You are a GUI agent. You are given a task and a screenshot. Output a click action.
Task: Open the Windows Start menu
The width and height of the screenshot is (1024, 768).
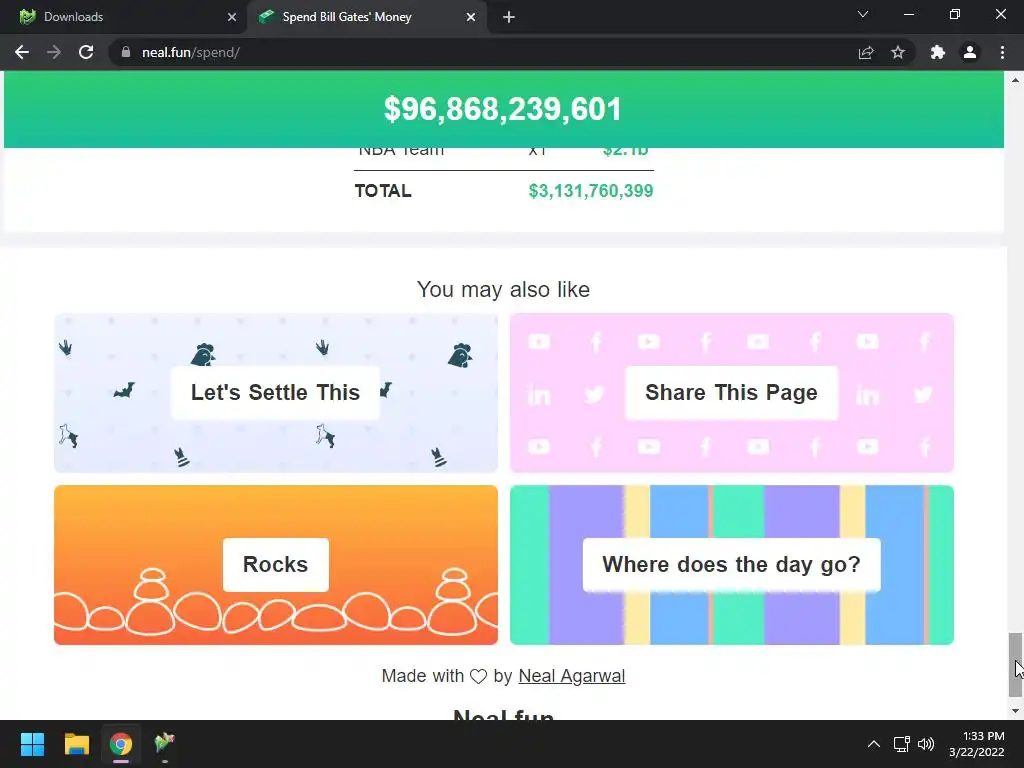click(32, 744)
